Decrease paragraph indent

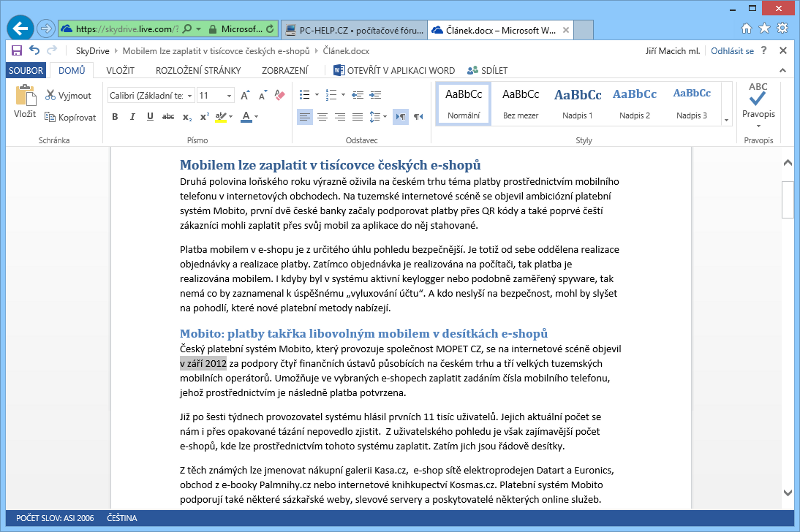click(356, 95)
